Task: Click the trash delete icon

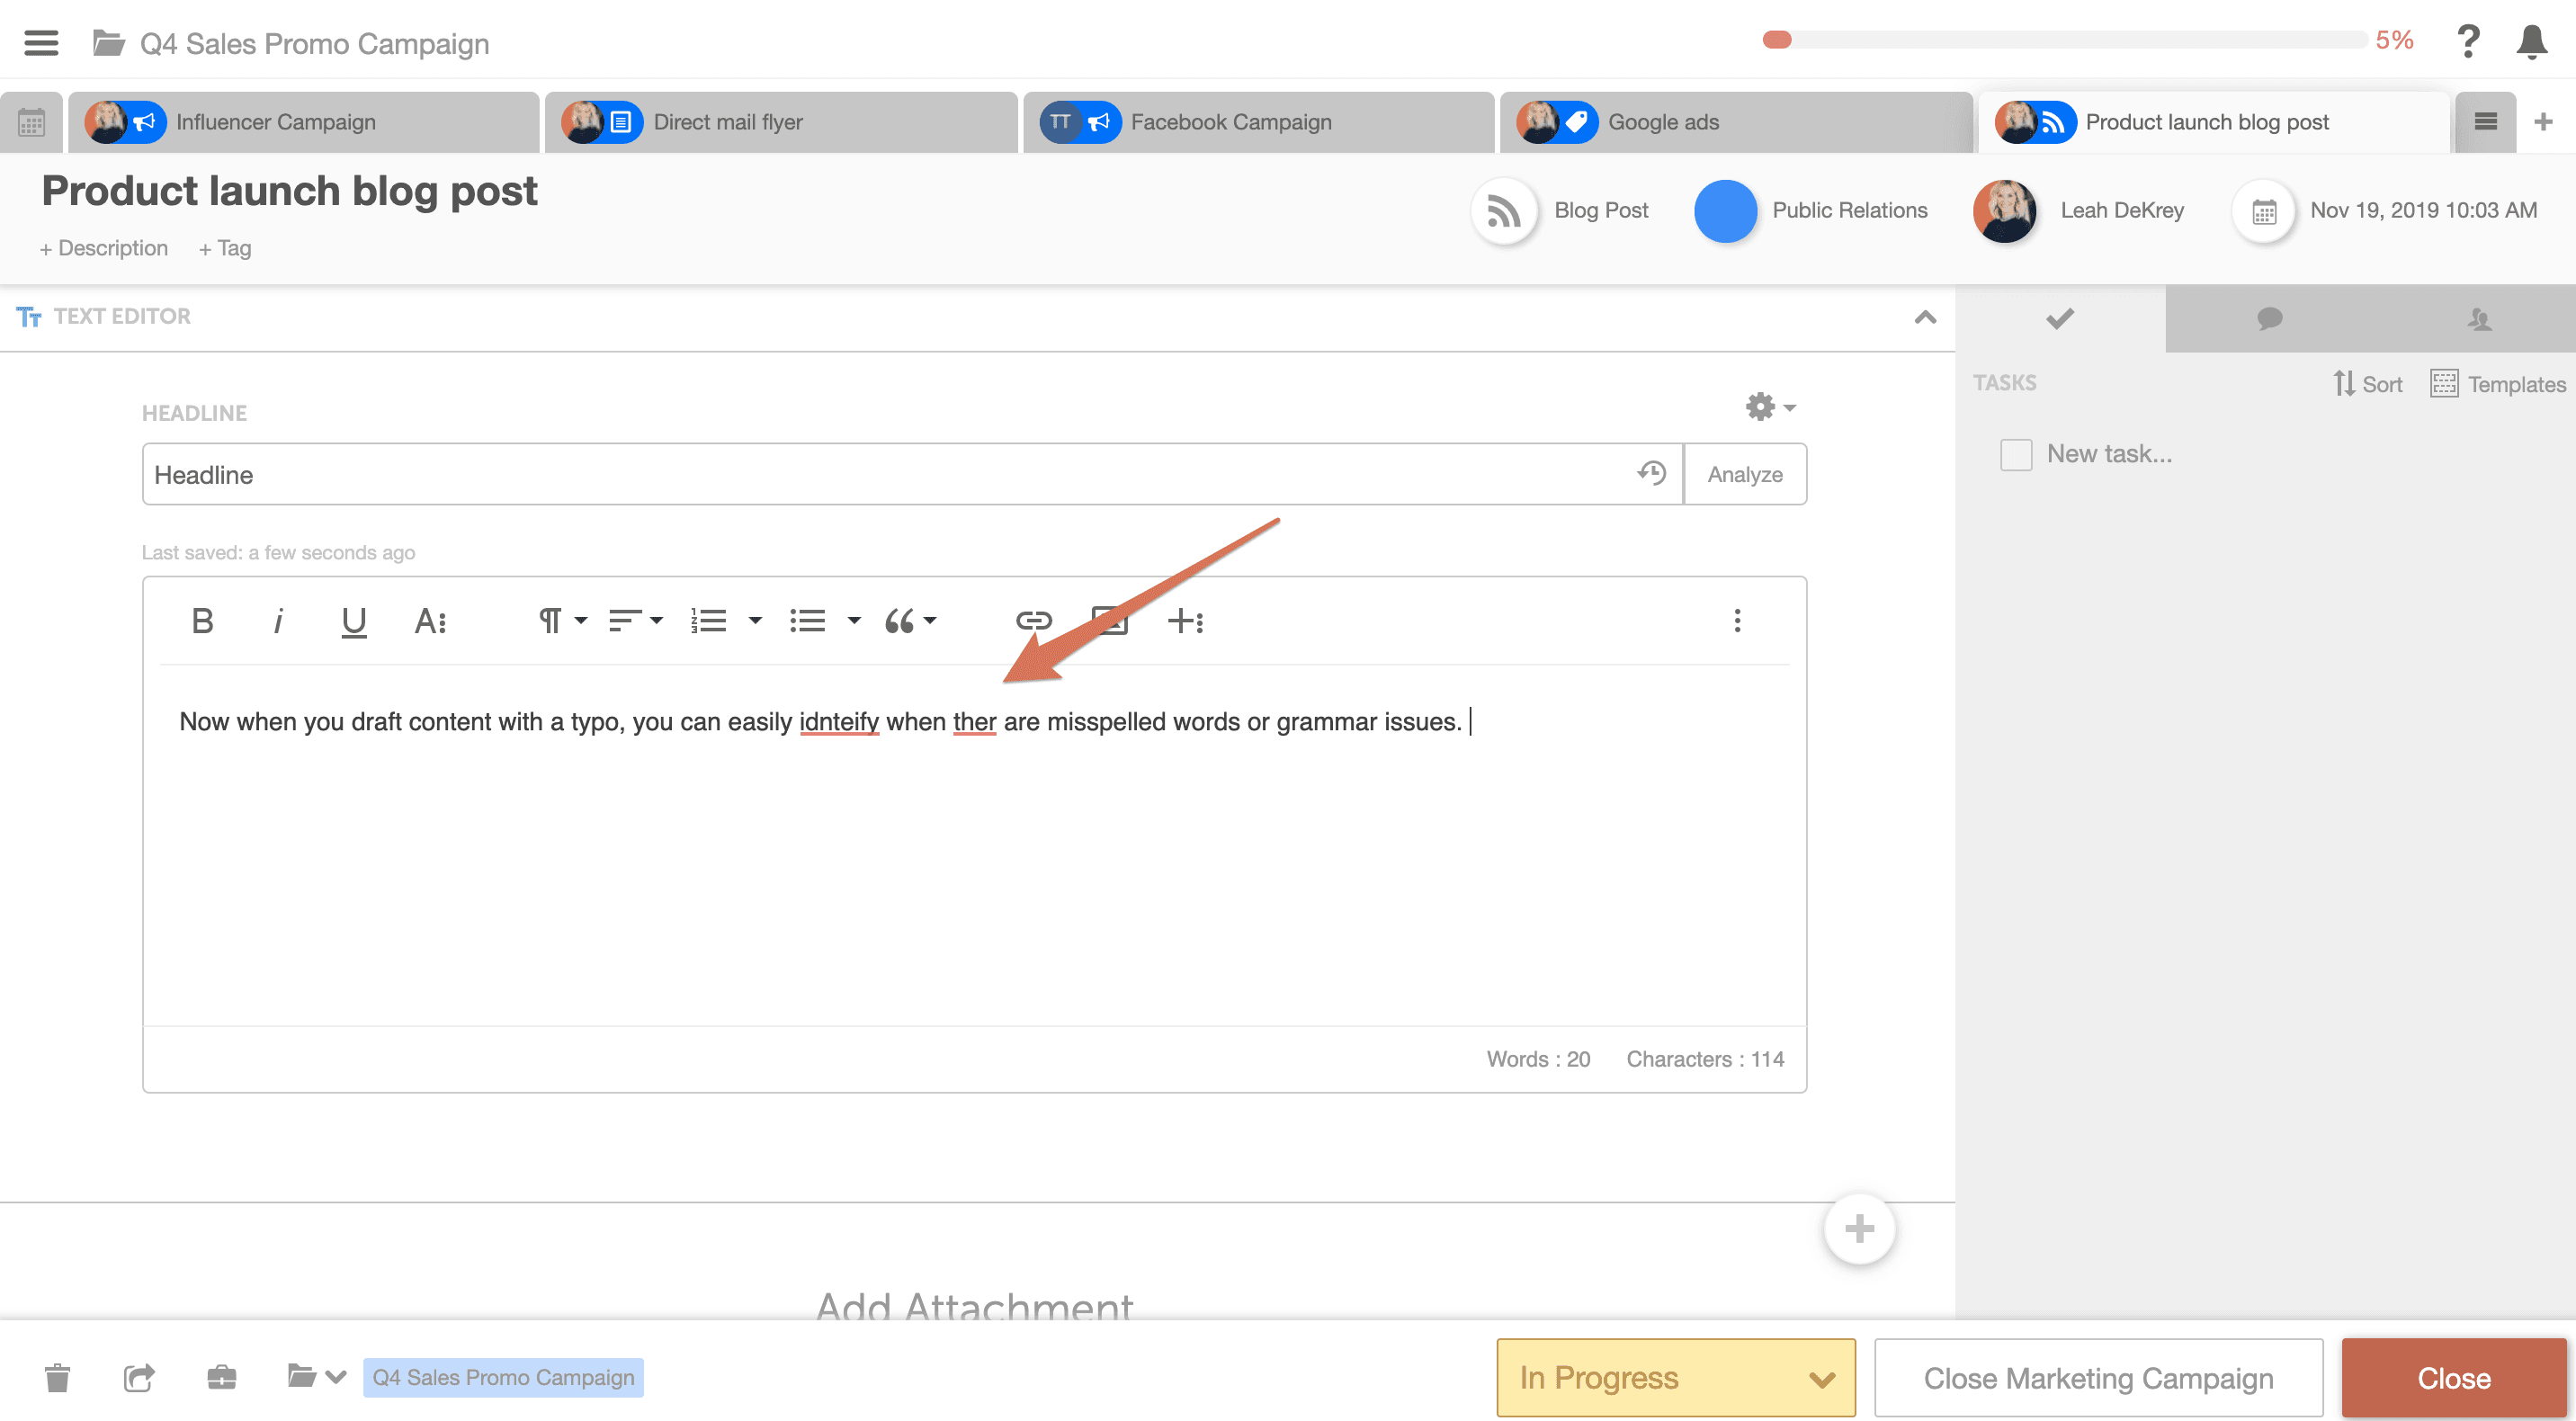Action: coord(58,1377)
